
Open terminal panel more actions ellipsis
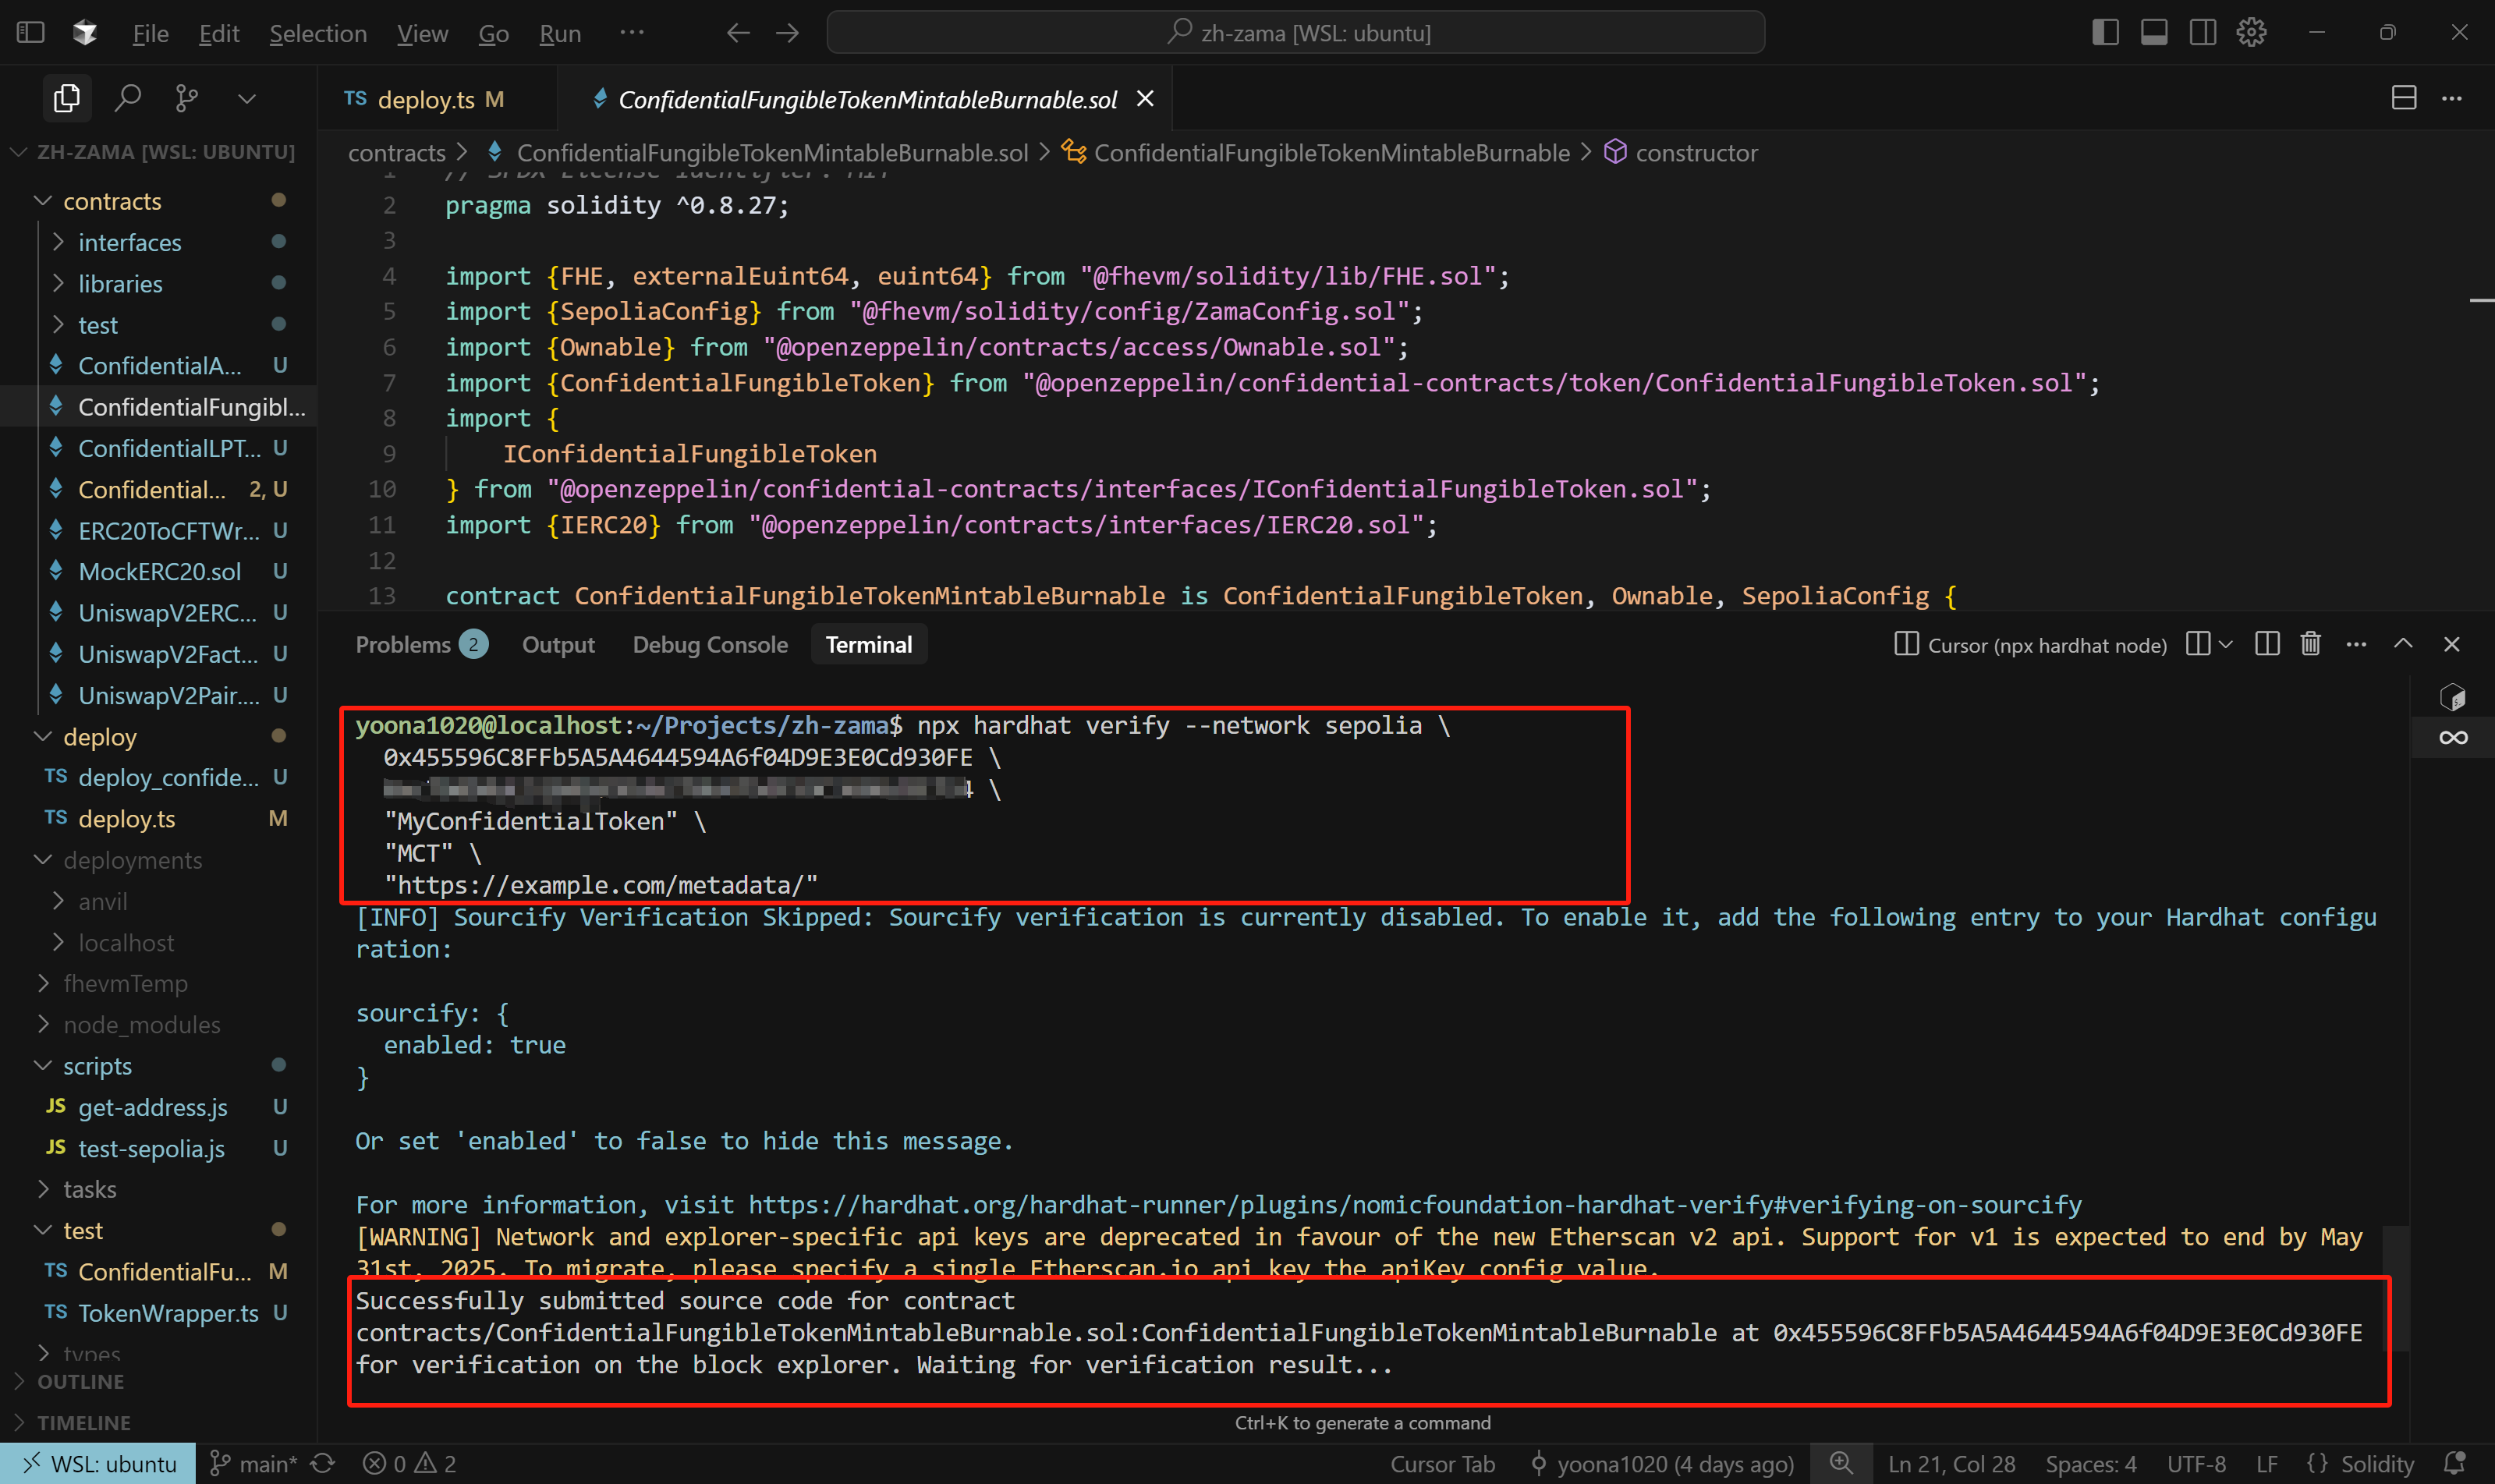[x=2356, y=644]
